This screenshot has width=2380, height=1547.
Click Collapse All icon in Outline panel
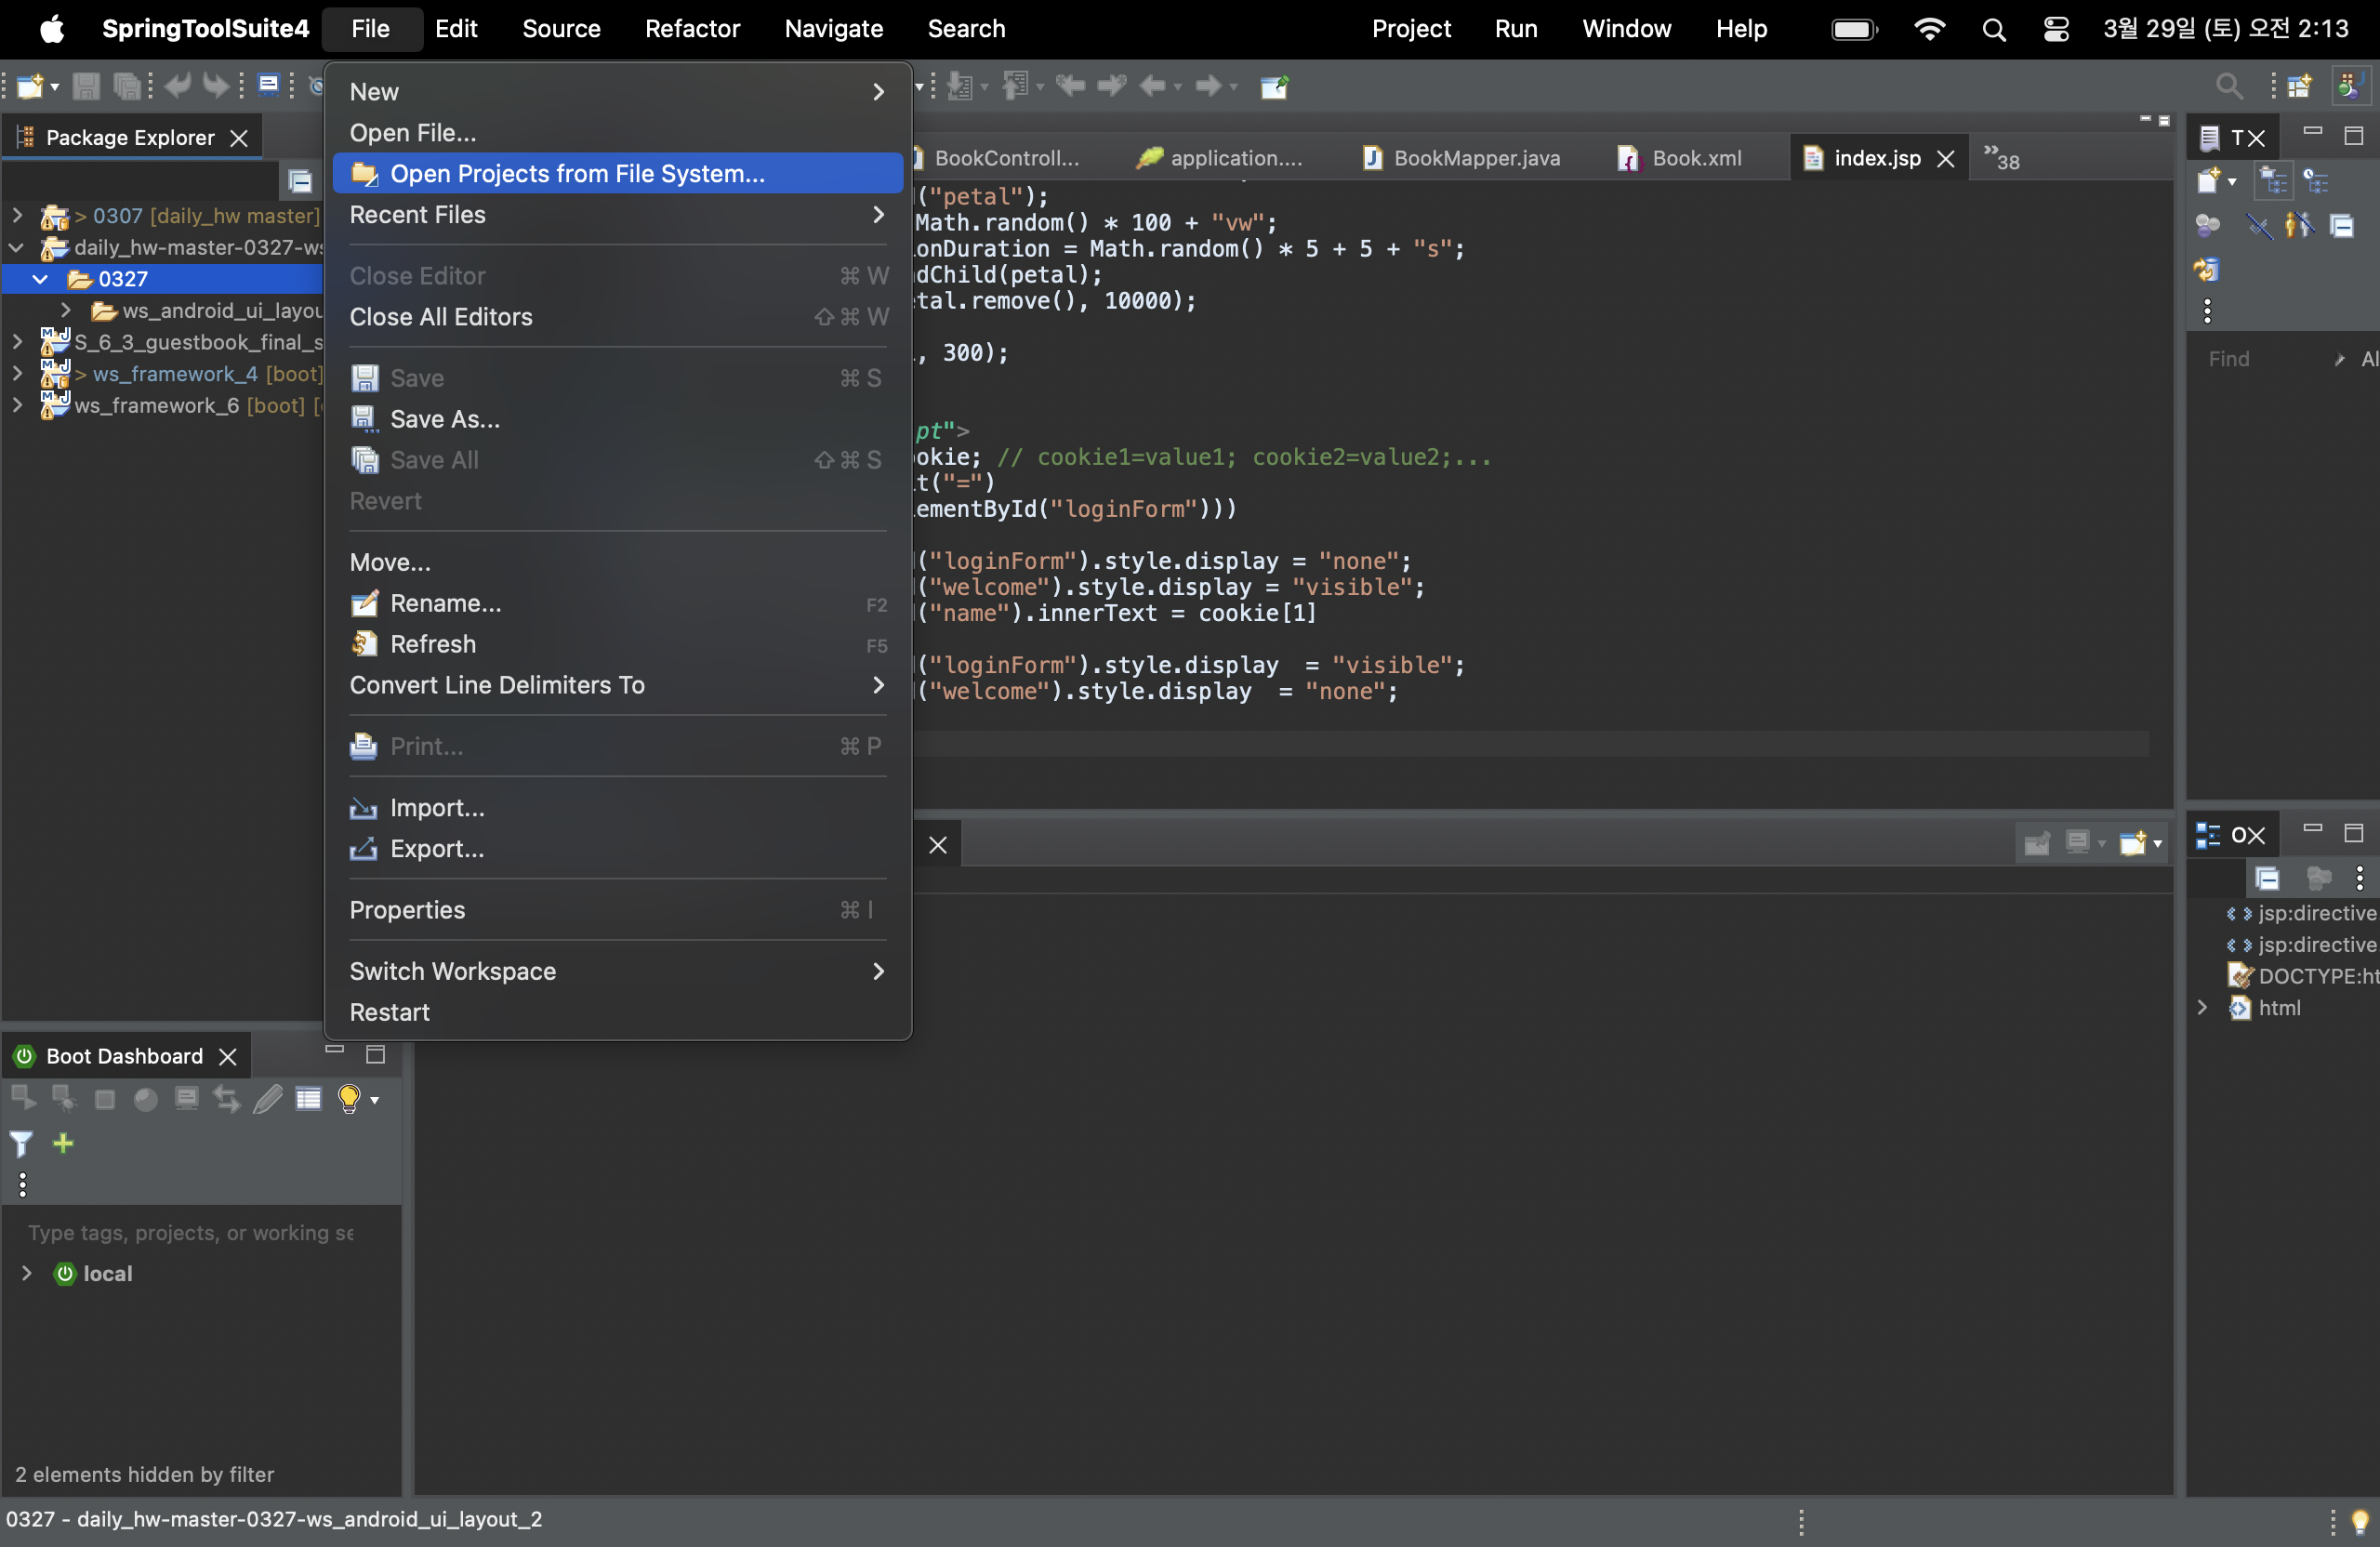coord(2268,878)
